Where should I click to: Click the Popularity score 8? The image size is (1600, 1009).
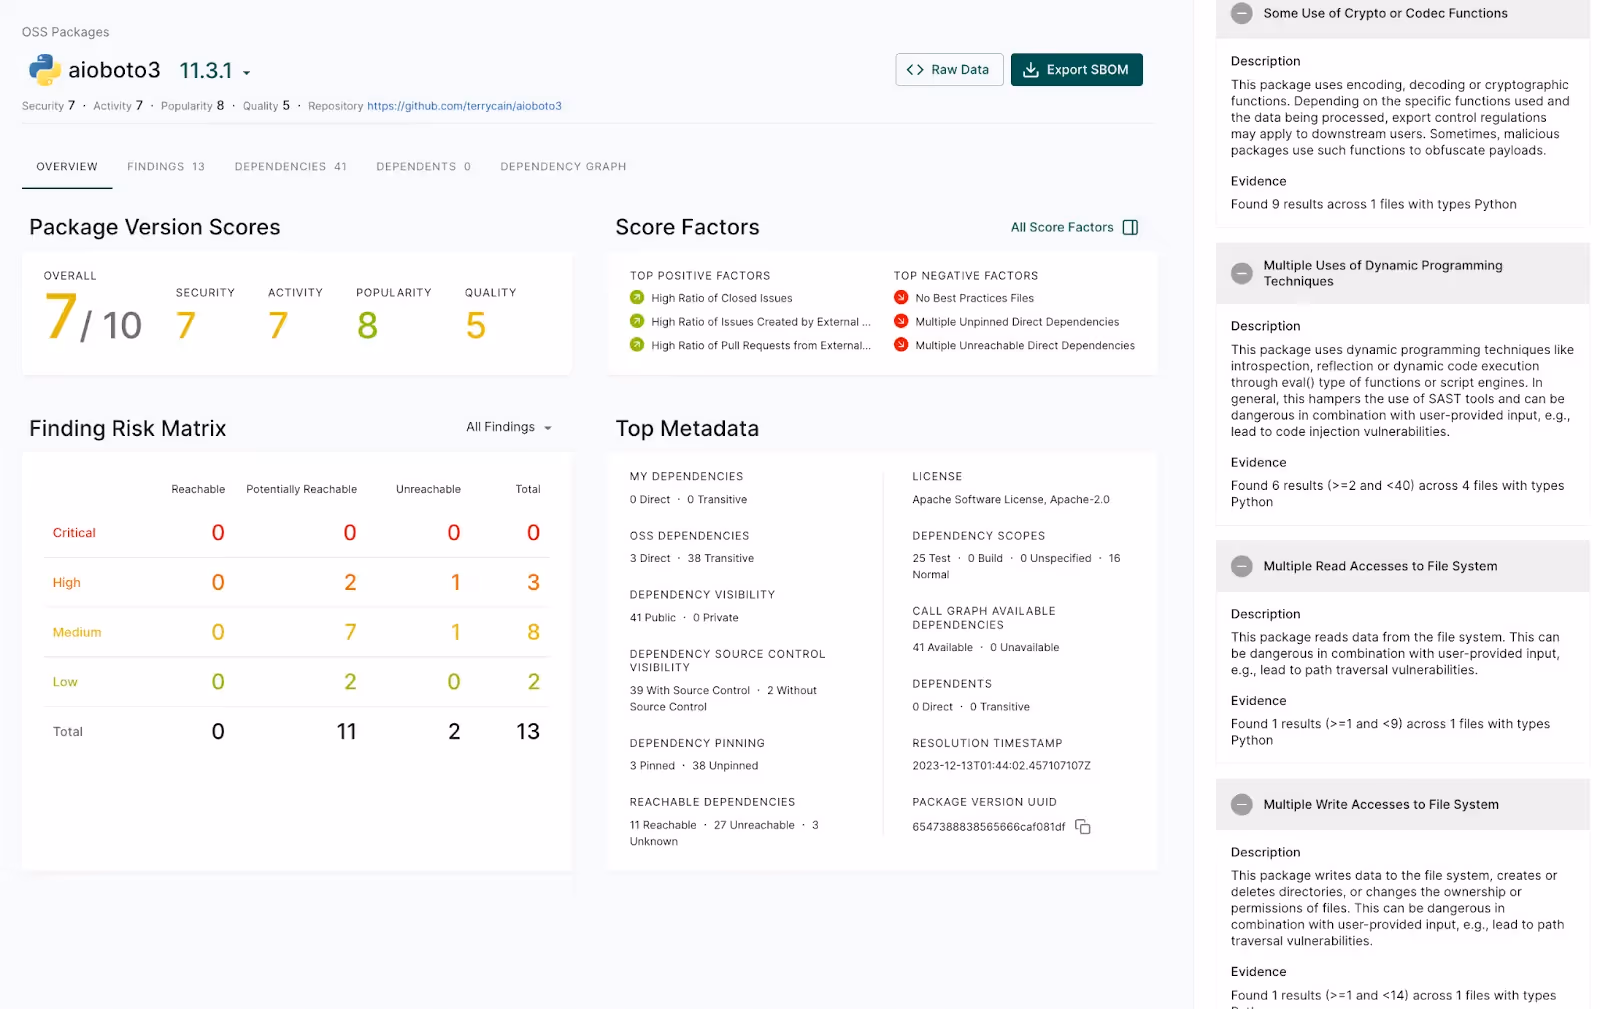pyautogui.click(x=367, y=325)
